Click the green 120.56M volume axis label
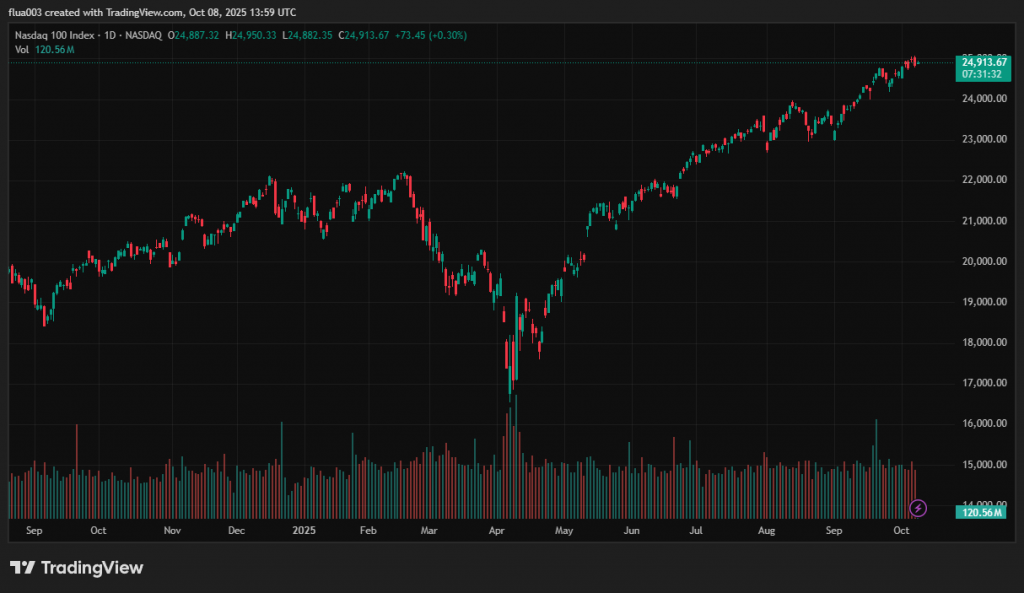The width and height of the screenshot is (1024, 593). pos(984,512)
